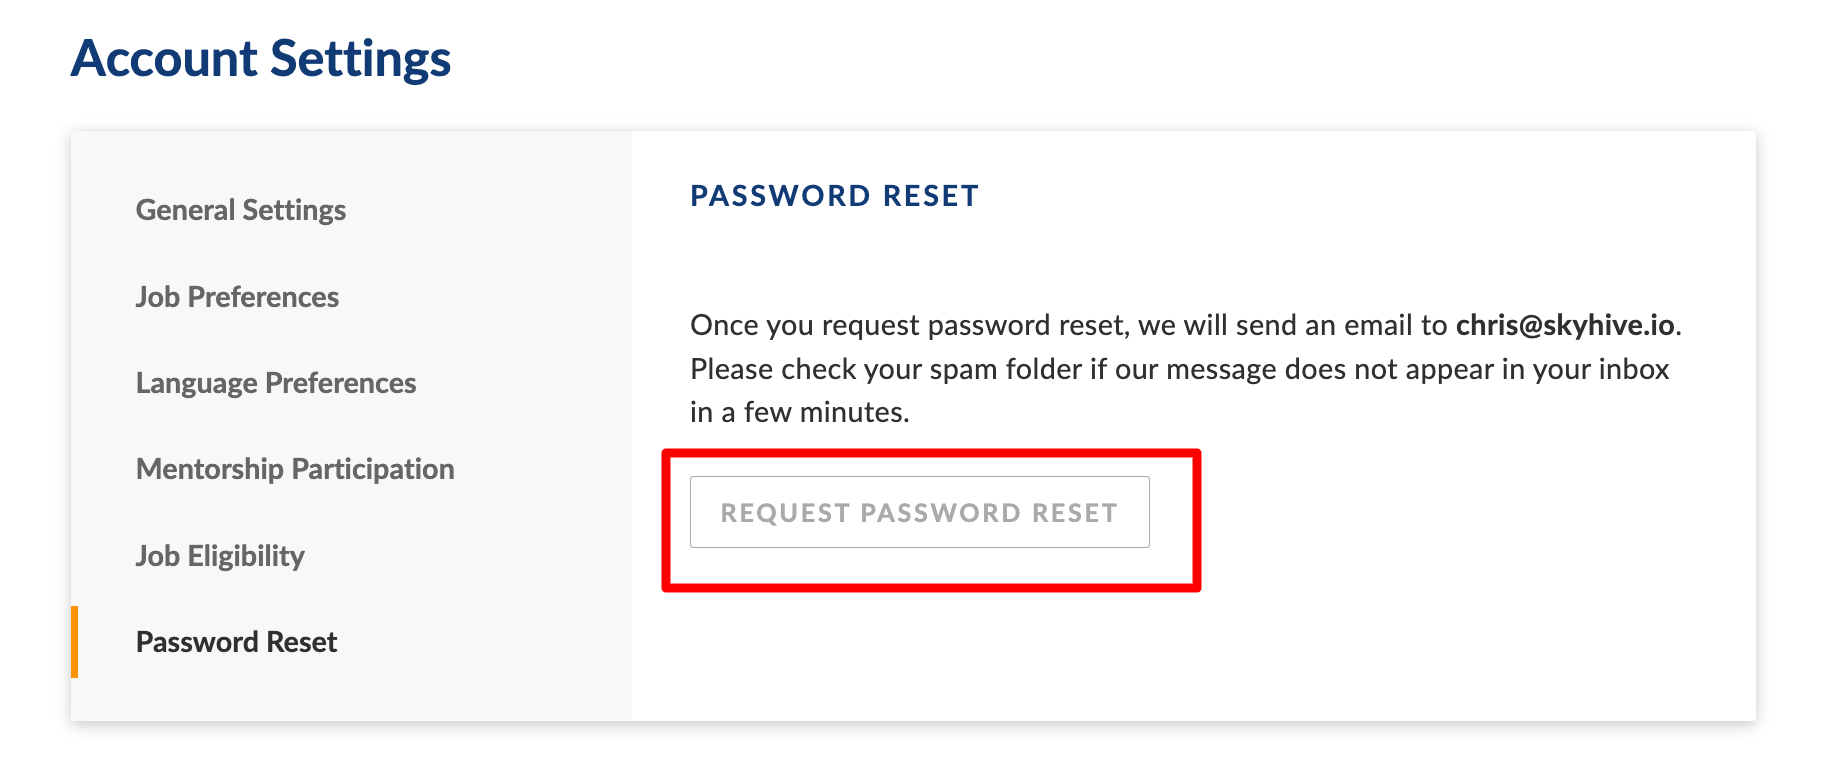
Task: Click the Account Settings page title
Action: coord(261,58)
